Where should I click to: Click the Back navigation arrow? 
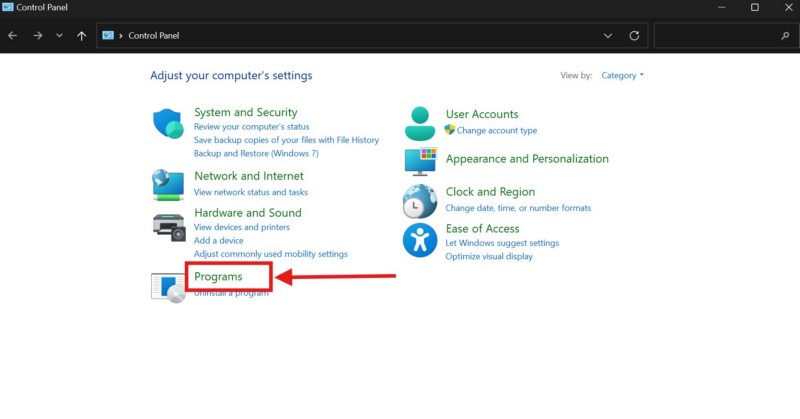tap(13, 36)
